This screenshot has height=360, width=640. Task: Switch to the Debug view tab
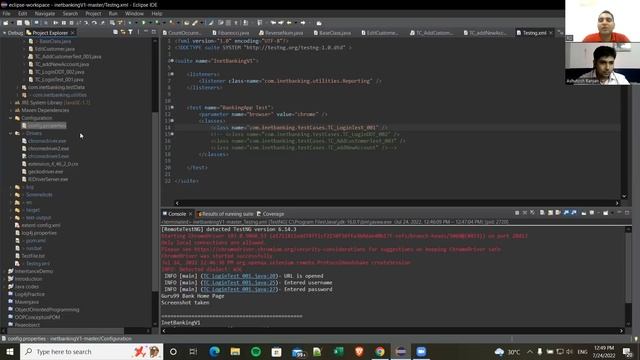13,33
